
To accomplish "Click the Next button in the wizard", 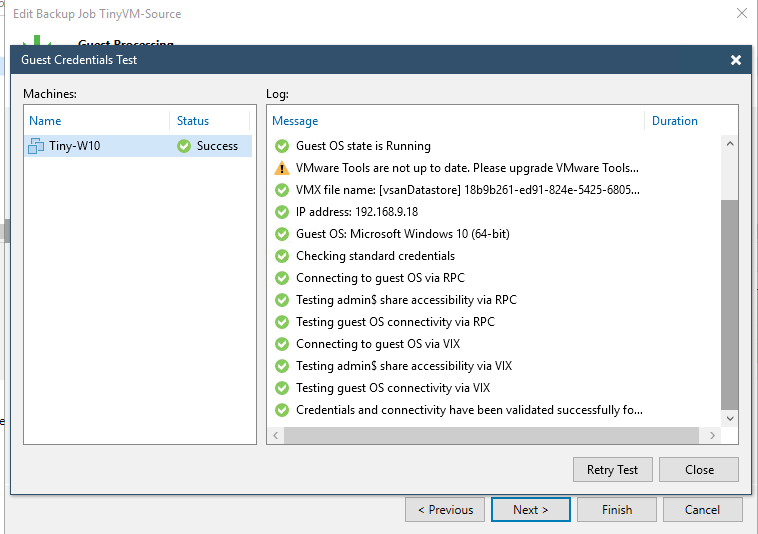I will 530,510.
